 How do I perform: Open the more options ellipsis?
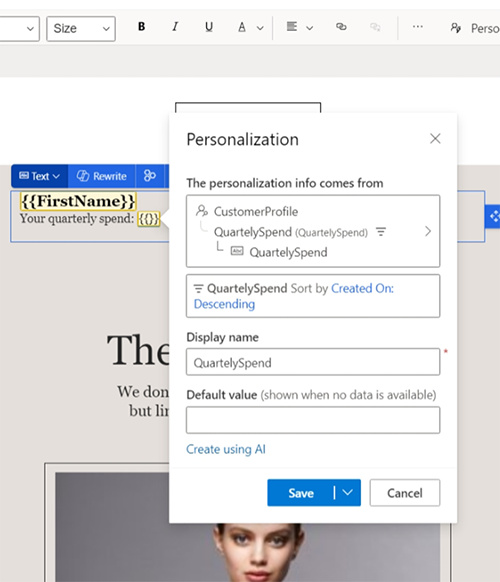[x=418, y=27]
